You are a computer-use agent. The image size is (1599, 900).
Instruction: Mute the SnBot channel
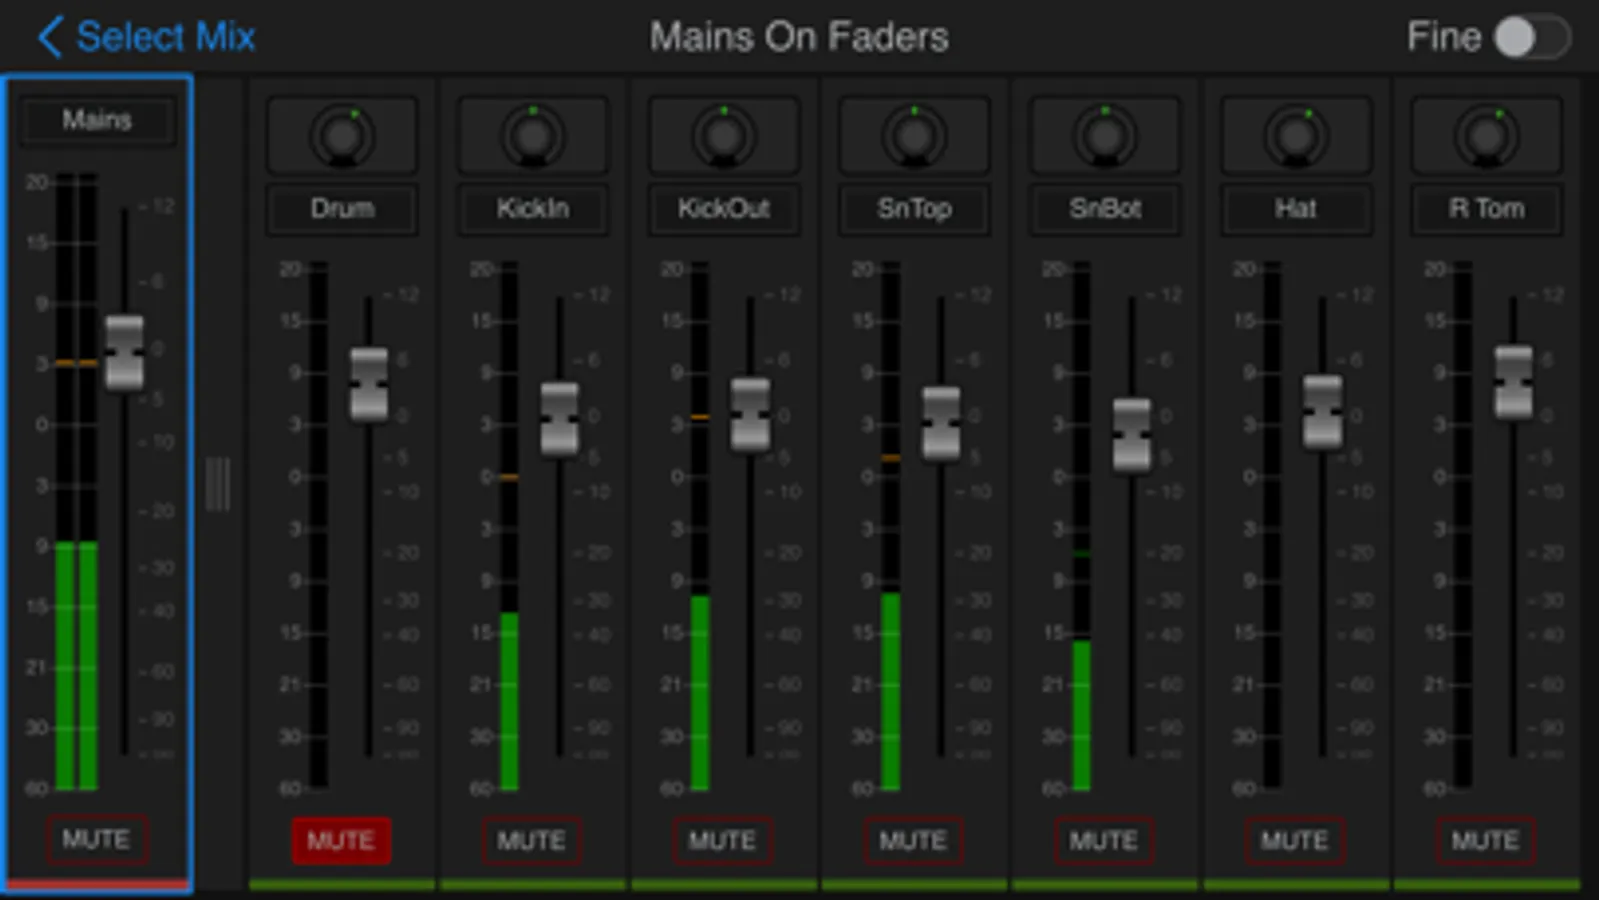[x=1104, y=840]
